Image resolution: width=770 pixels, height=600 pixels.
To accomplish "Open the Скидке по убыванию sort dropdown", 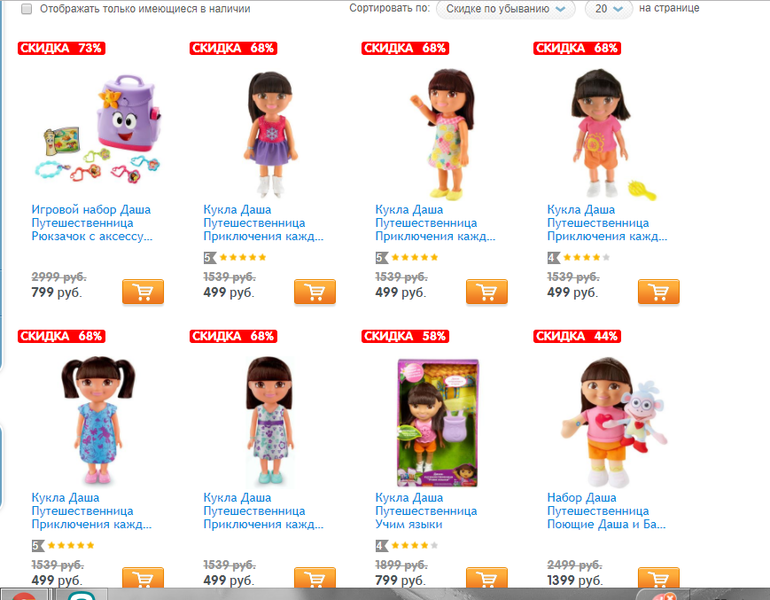I will pos(505,9).
